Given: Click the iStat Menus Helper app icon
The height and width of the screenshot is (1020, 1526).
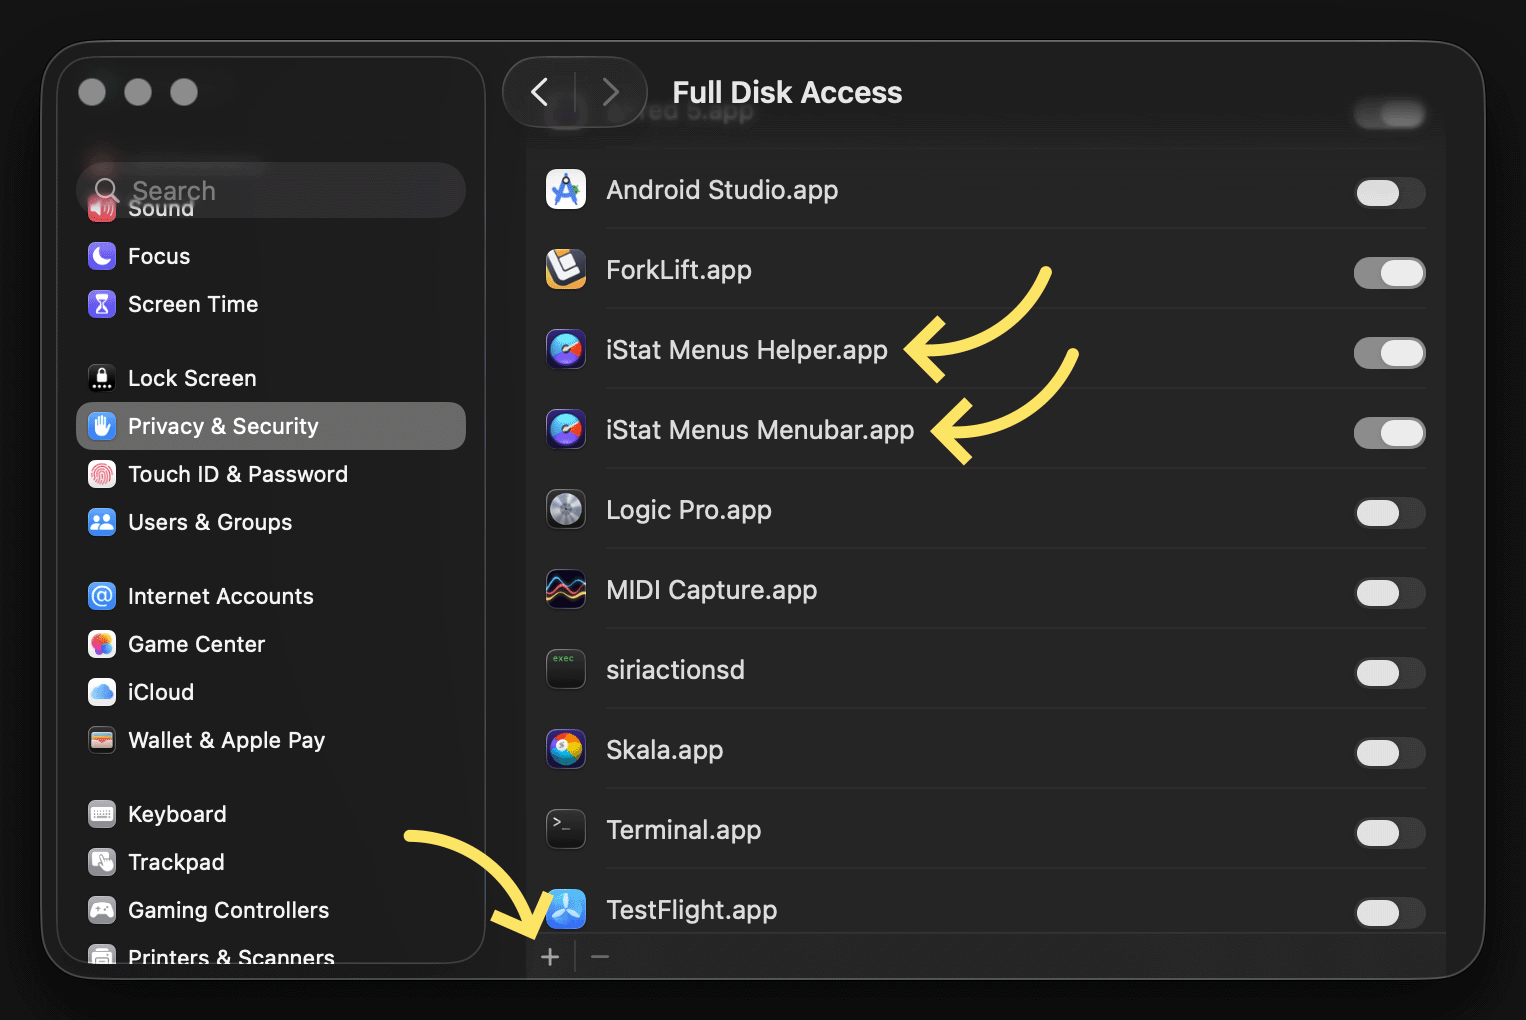Looking at the screenshot, I should tap(566, 350).
